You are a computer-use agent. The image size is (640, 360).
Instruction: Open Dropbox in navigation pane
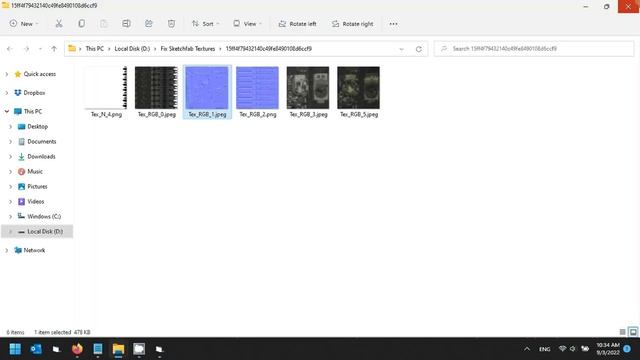click(x=34, y=93)
